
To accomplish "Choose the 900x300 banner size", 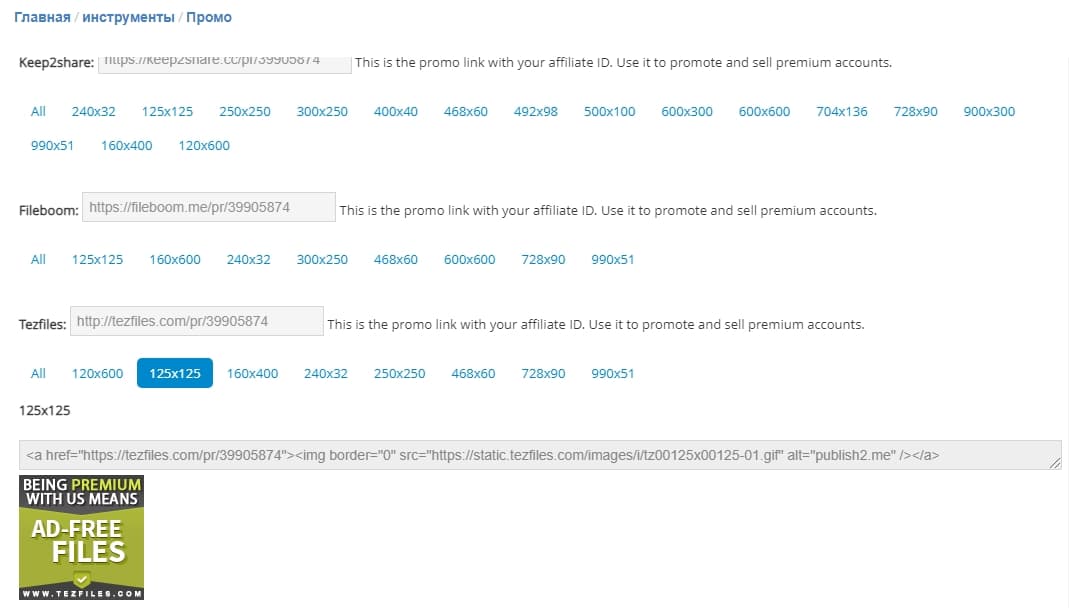I will (x=989, y=111).
